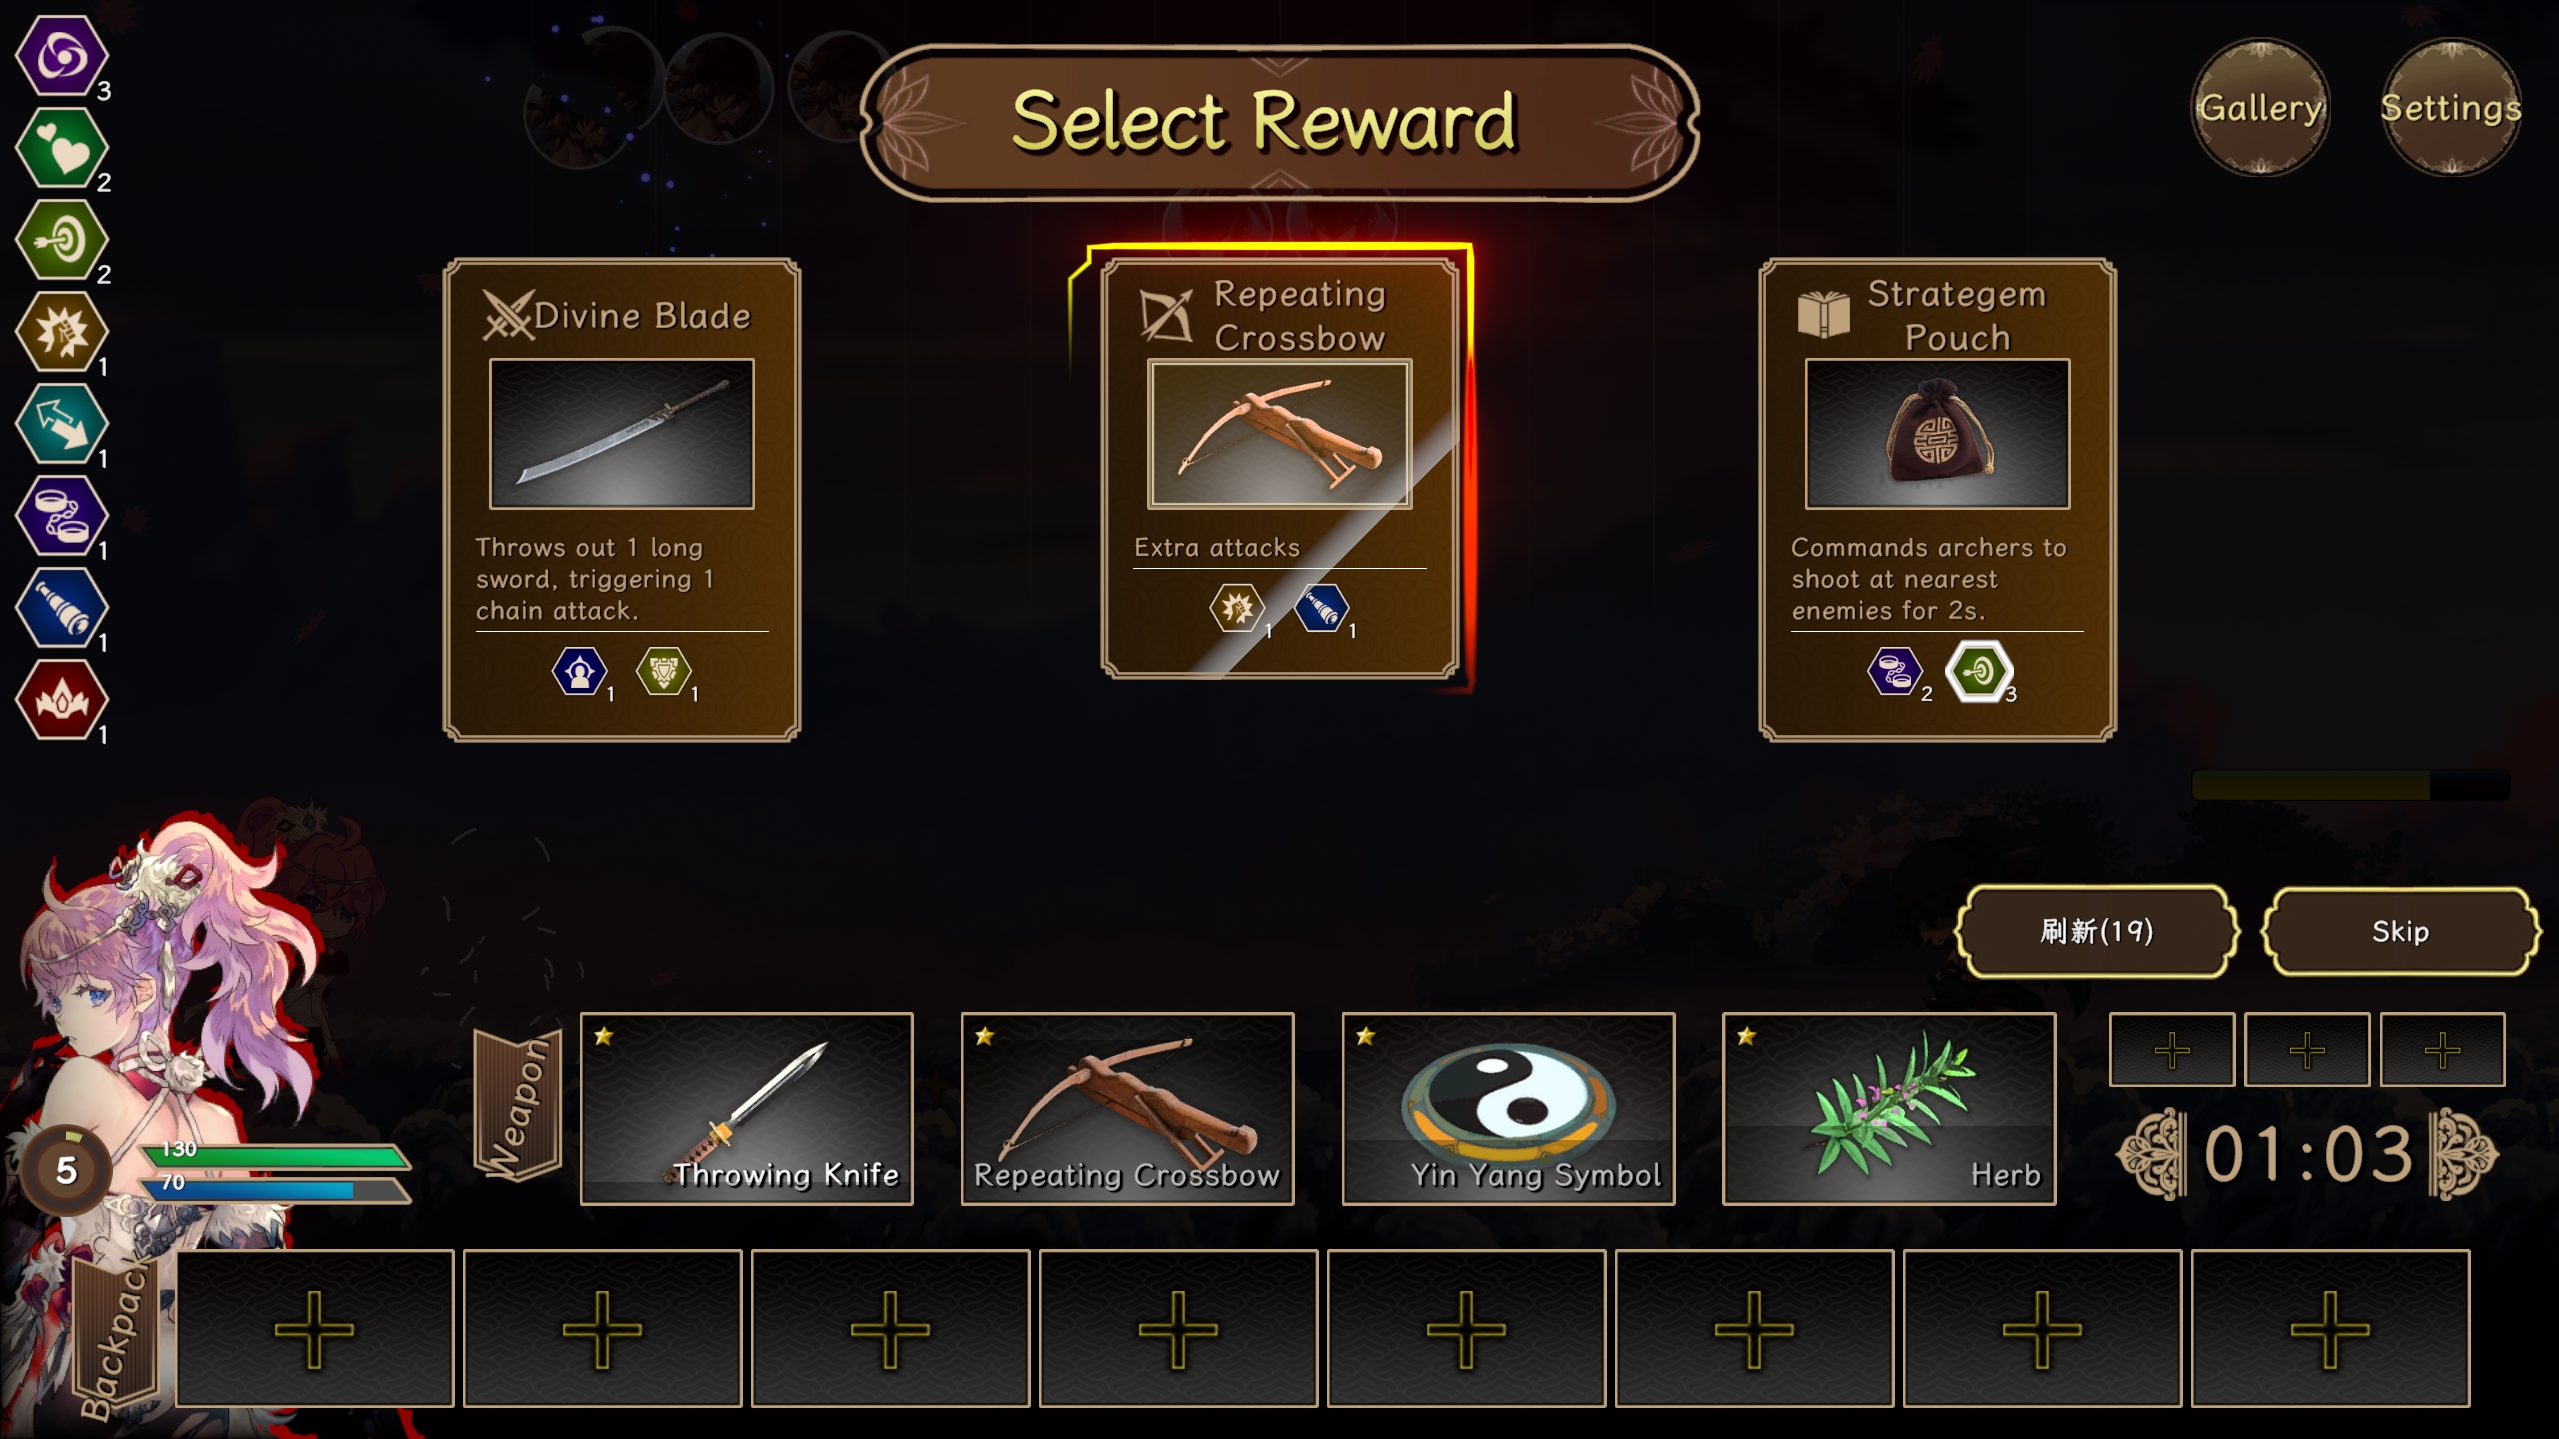Viewport: 2559px width, 1439px height.
Task: Select the Yin Yang Symbol weapon slot
Action: pos(1508,1108)
